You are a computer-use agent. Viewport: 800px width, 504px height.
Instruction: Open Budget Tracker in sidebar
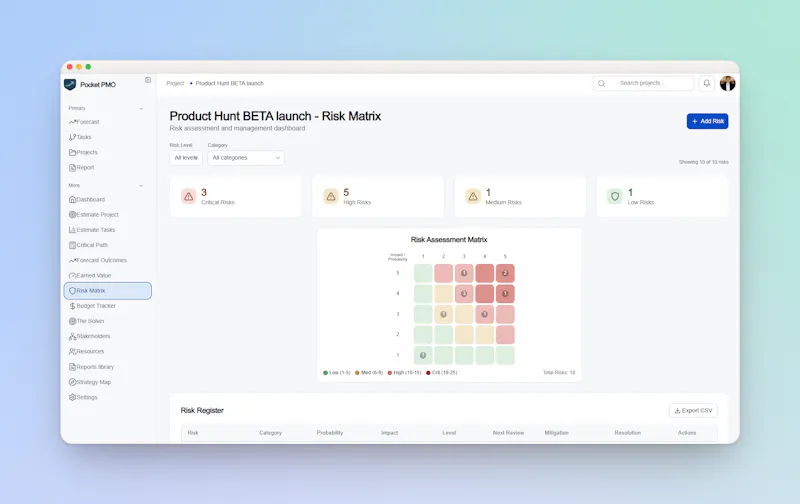point(92,306)
